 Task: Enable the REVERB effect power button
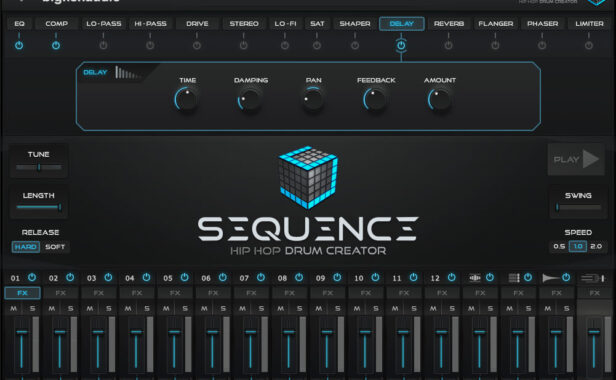click(448, 45)
